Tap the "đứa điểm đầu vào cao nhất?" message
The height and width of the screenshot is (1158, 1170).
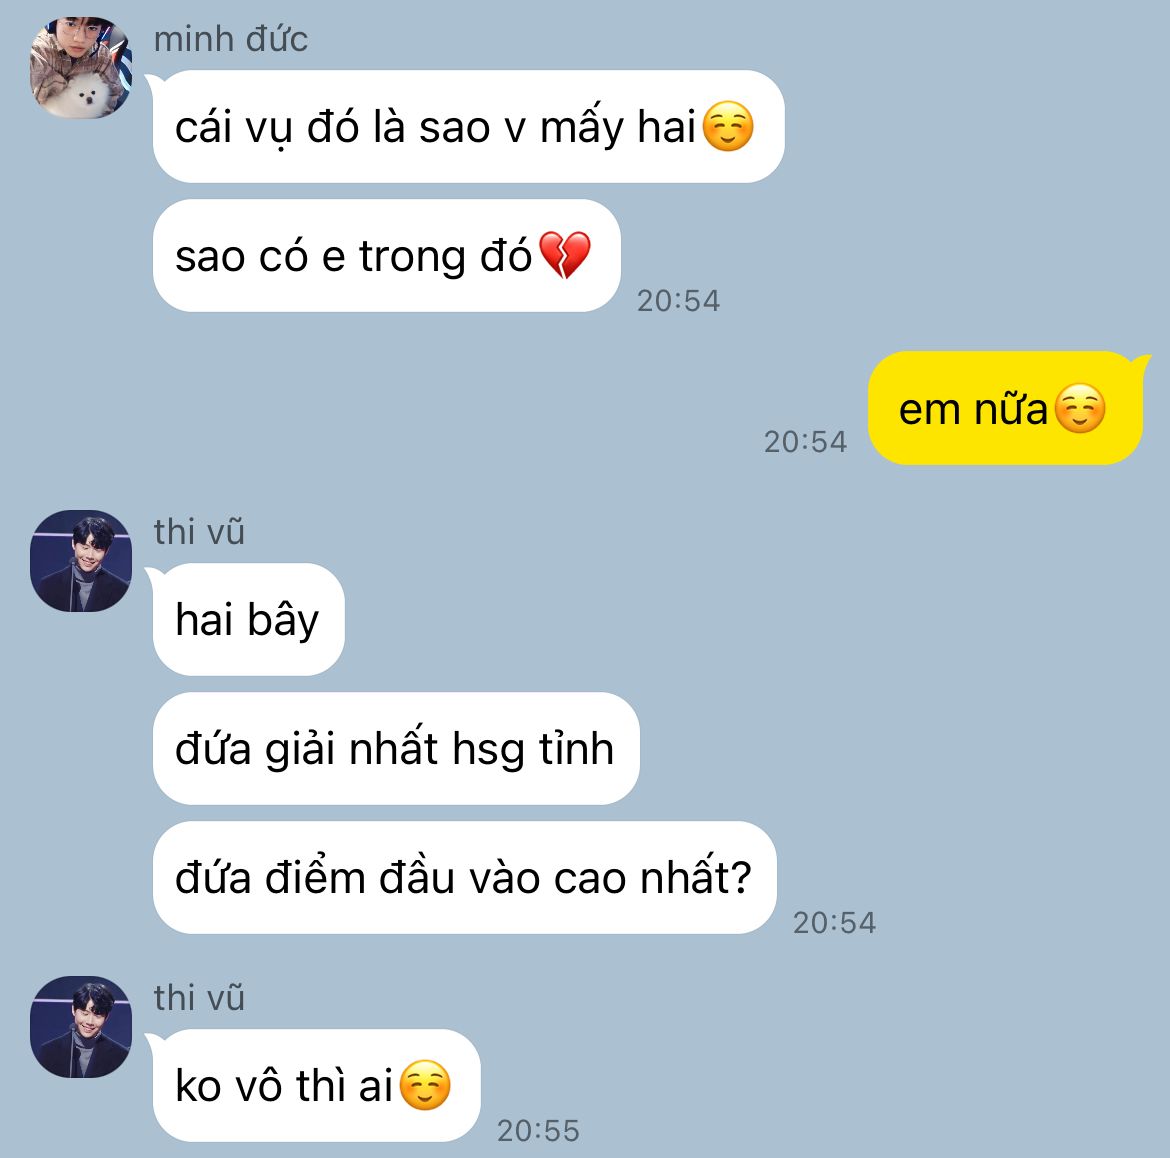(465, 877)
